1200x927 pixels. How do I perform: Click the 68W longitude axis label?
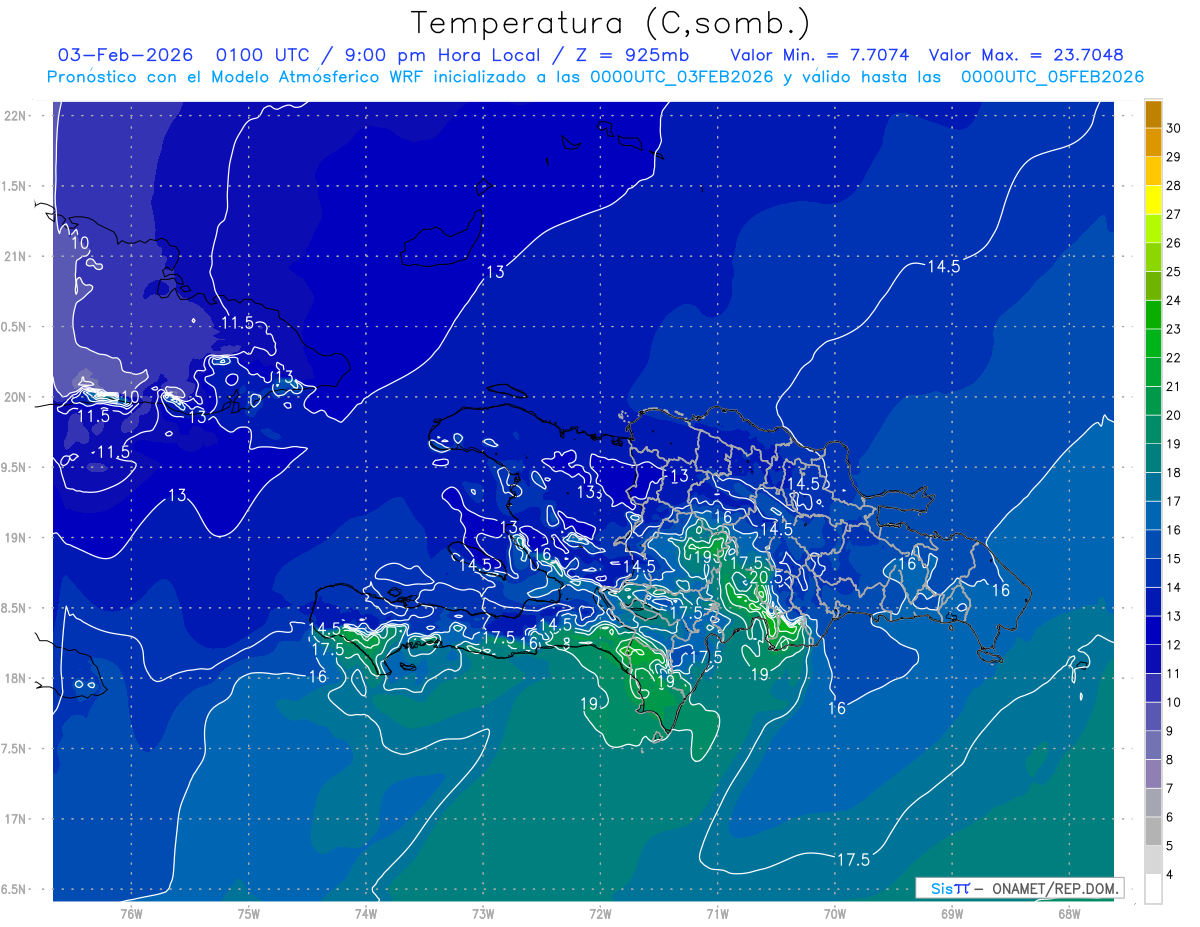click(x=1069, y=913)
